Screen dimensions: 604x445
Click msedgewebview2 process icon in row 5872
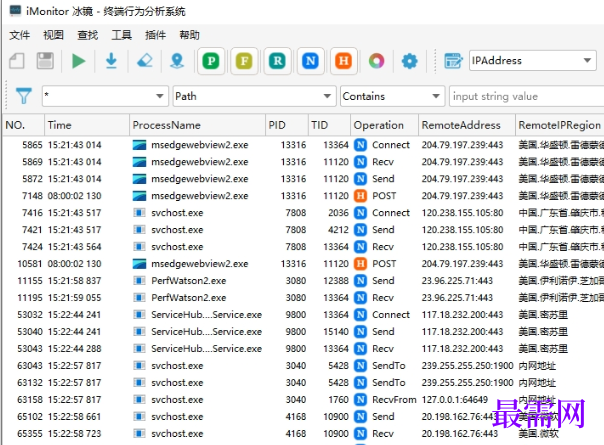click(x=139, y=179)
